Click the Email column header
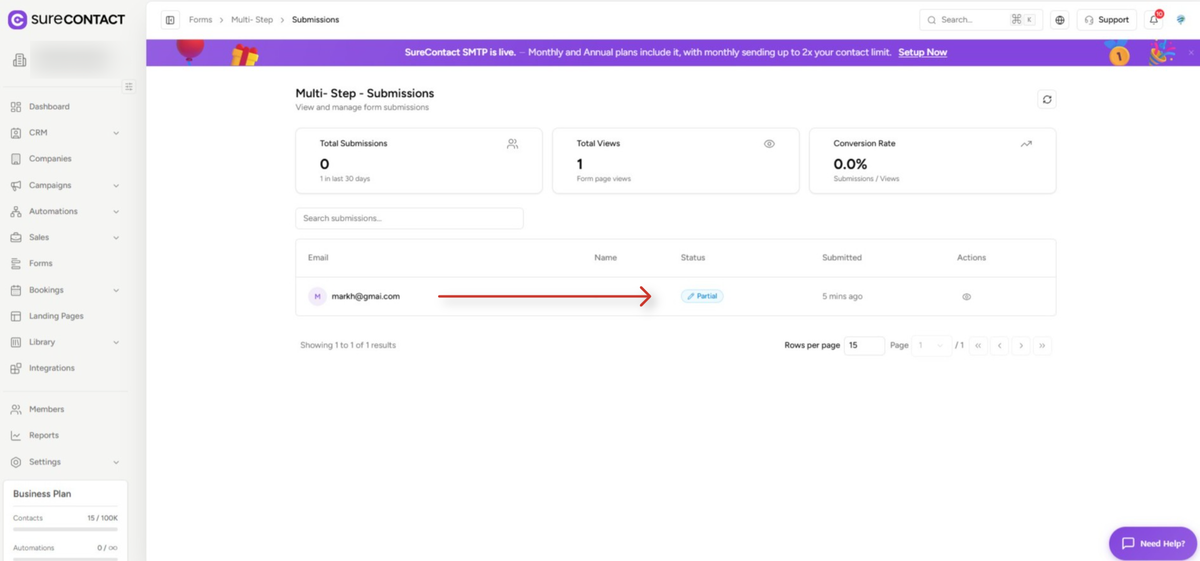Image resolution: width=1200 pixels, height=561 pixels. point(318,258)
